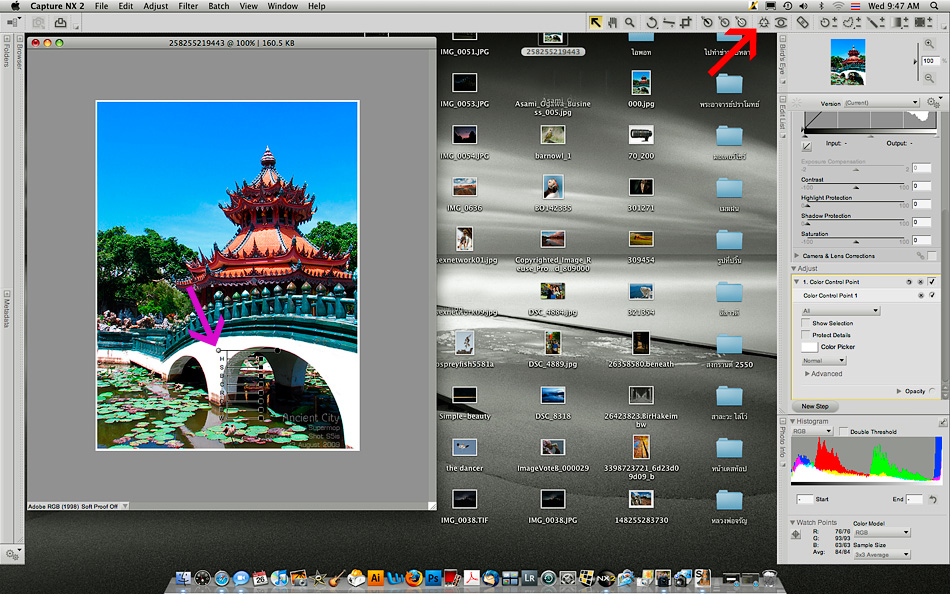This screenshot has height=594, width=950.
Task: Open the Sample Size dropdown
Action: point(881,554)
